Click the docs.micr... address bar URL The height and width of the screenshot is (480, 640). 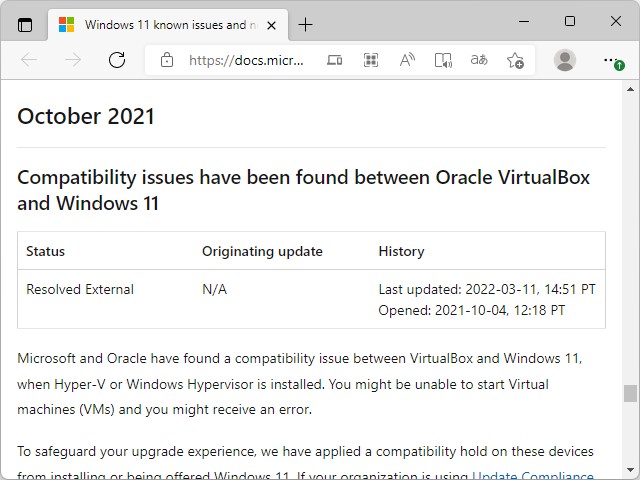[246, 60]
